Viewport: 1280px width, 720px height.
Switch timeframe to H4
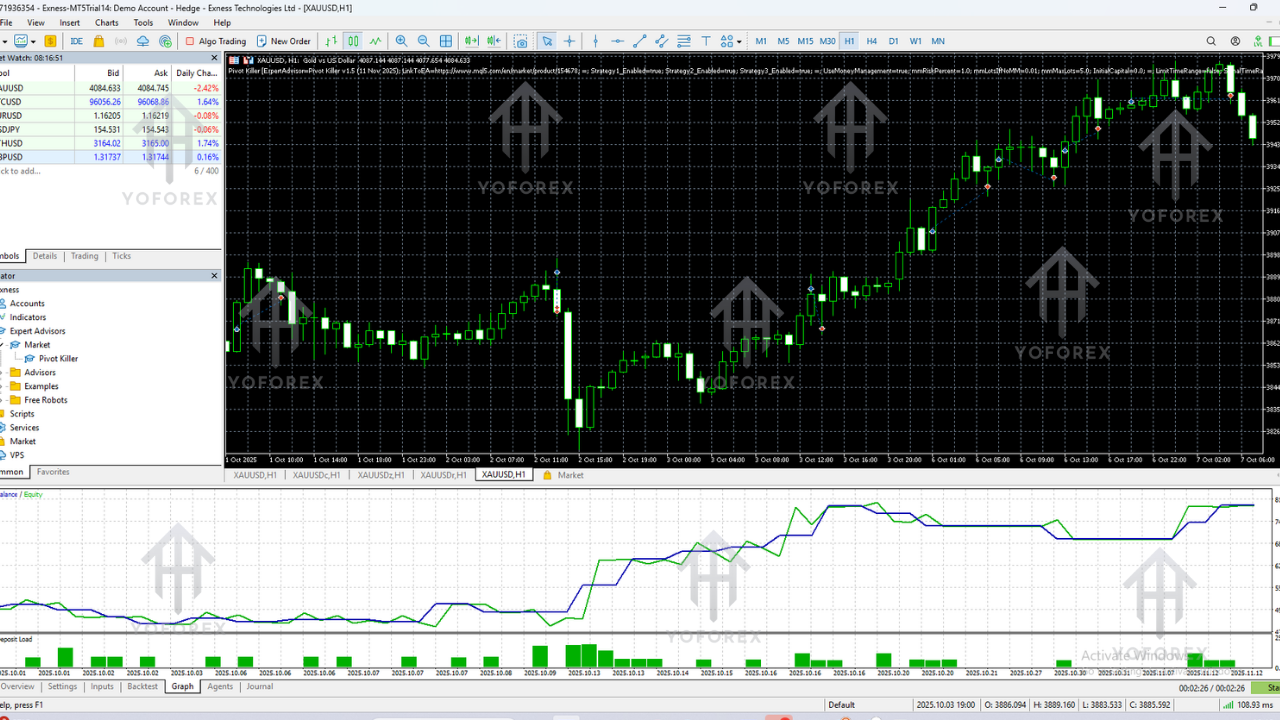[x=871, y=41]
